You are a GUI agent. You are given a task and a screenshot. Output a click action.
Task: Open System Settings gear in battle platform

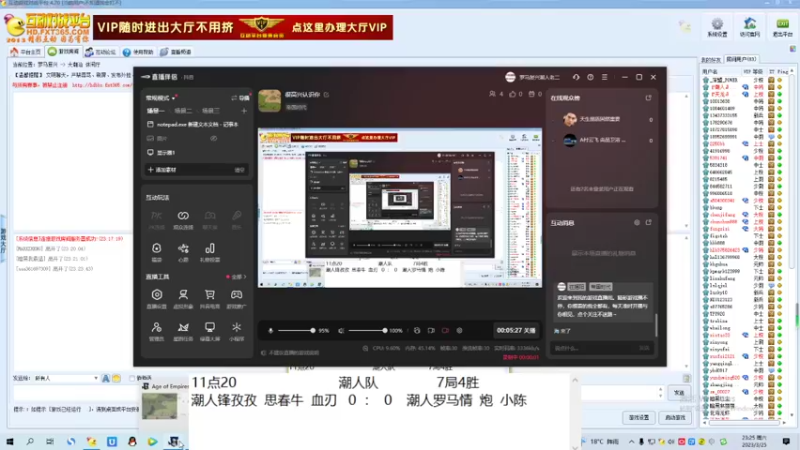(x=717, y=27)
